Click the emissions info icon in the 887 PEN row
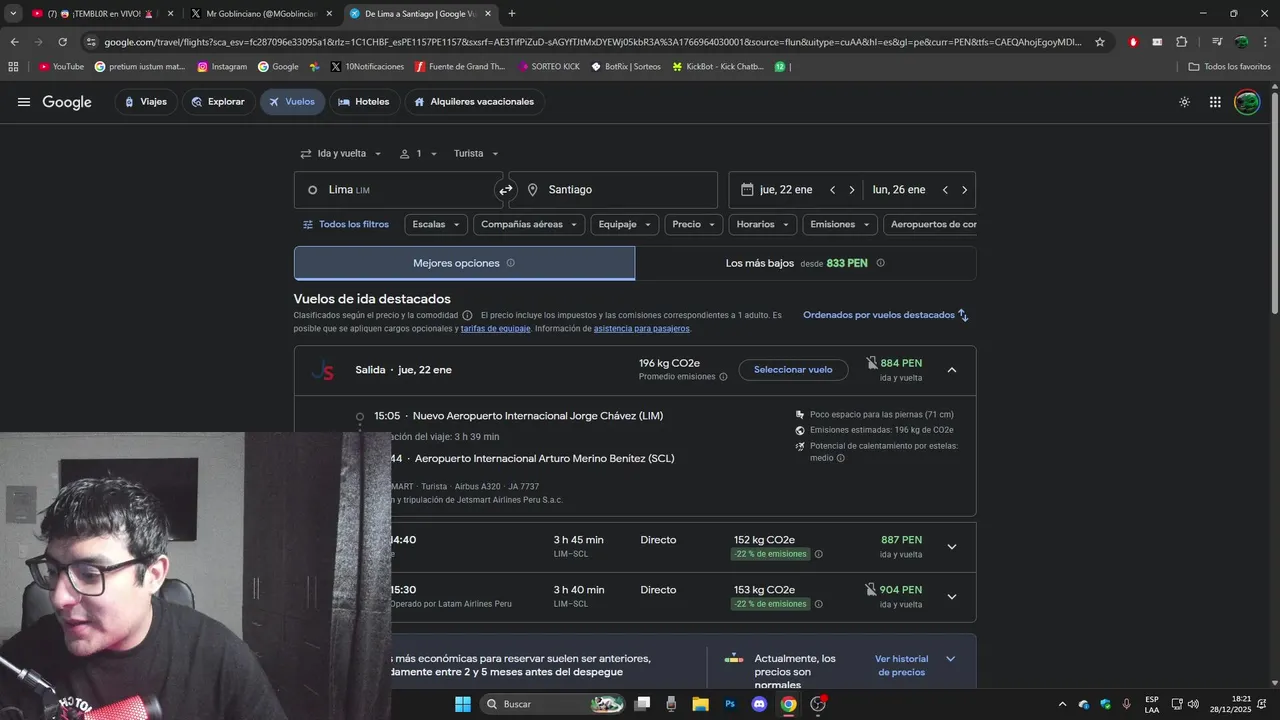This screenshot has width=1280, height=720. coord(818,554)
